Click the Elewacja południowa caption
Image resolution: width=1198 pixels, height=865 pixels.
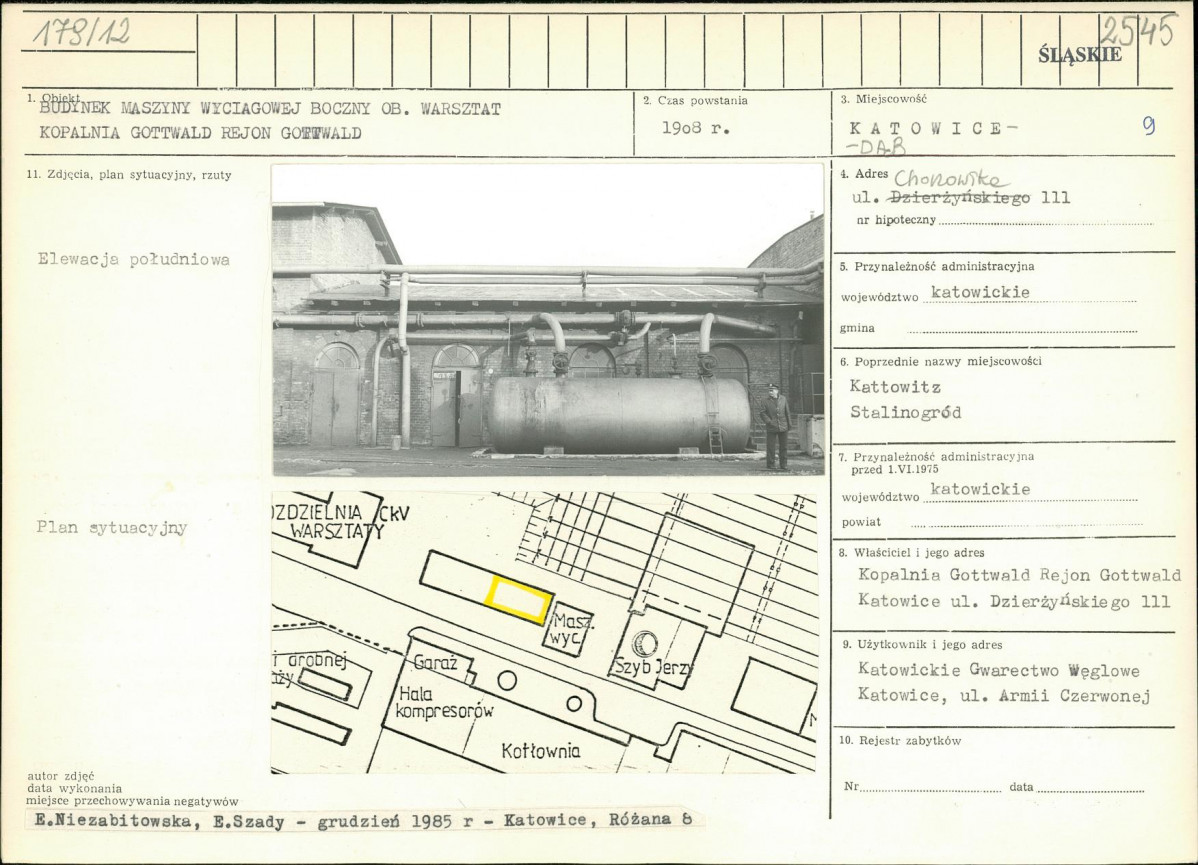[x=133, y=260]
